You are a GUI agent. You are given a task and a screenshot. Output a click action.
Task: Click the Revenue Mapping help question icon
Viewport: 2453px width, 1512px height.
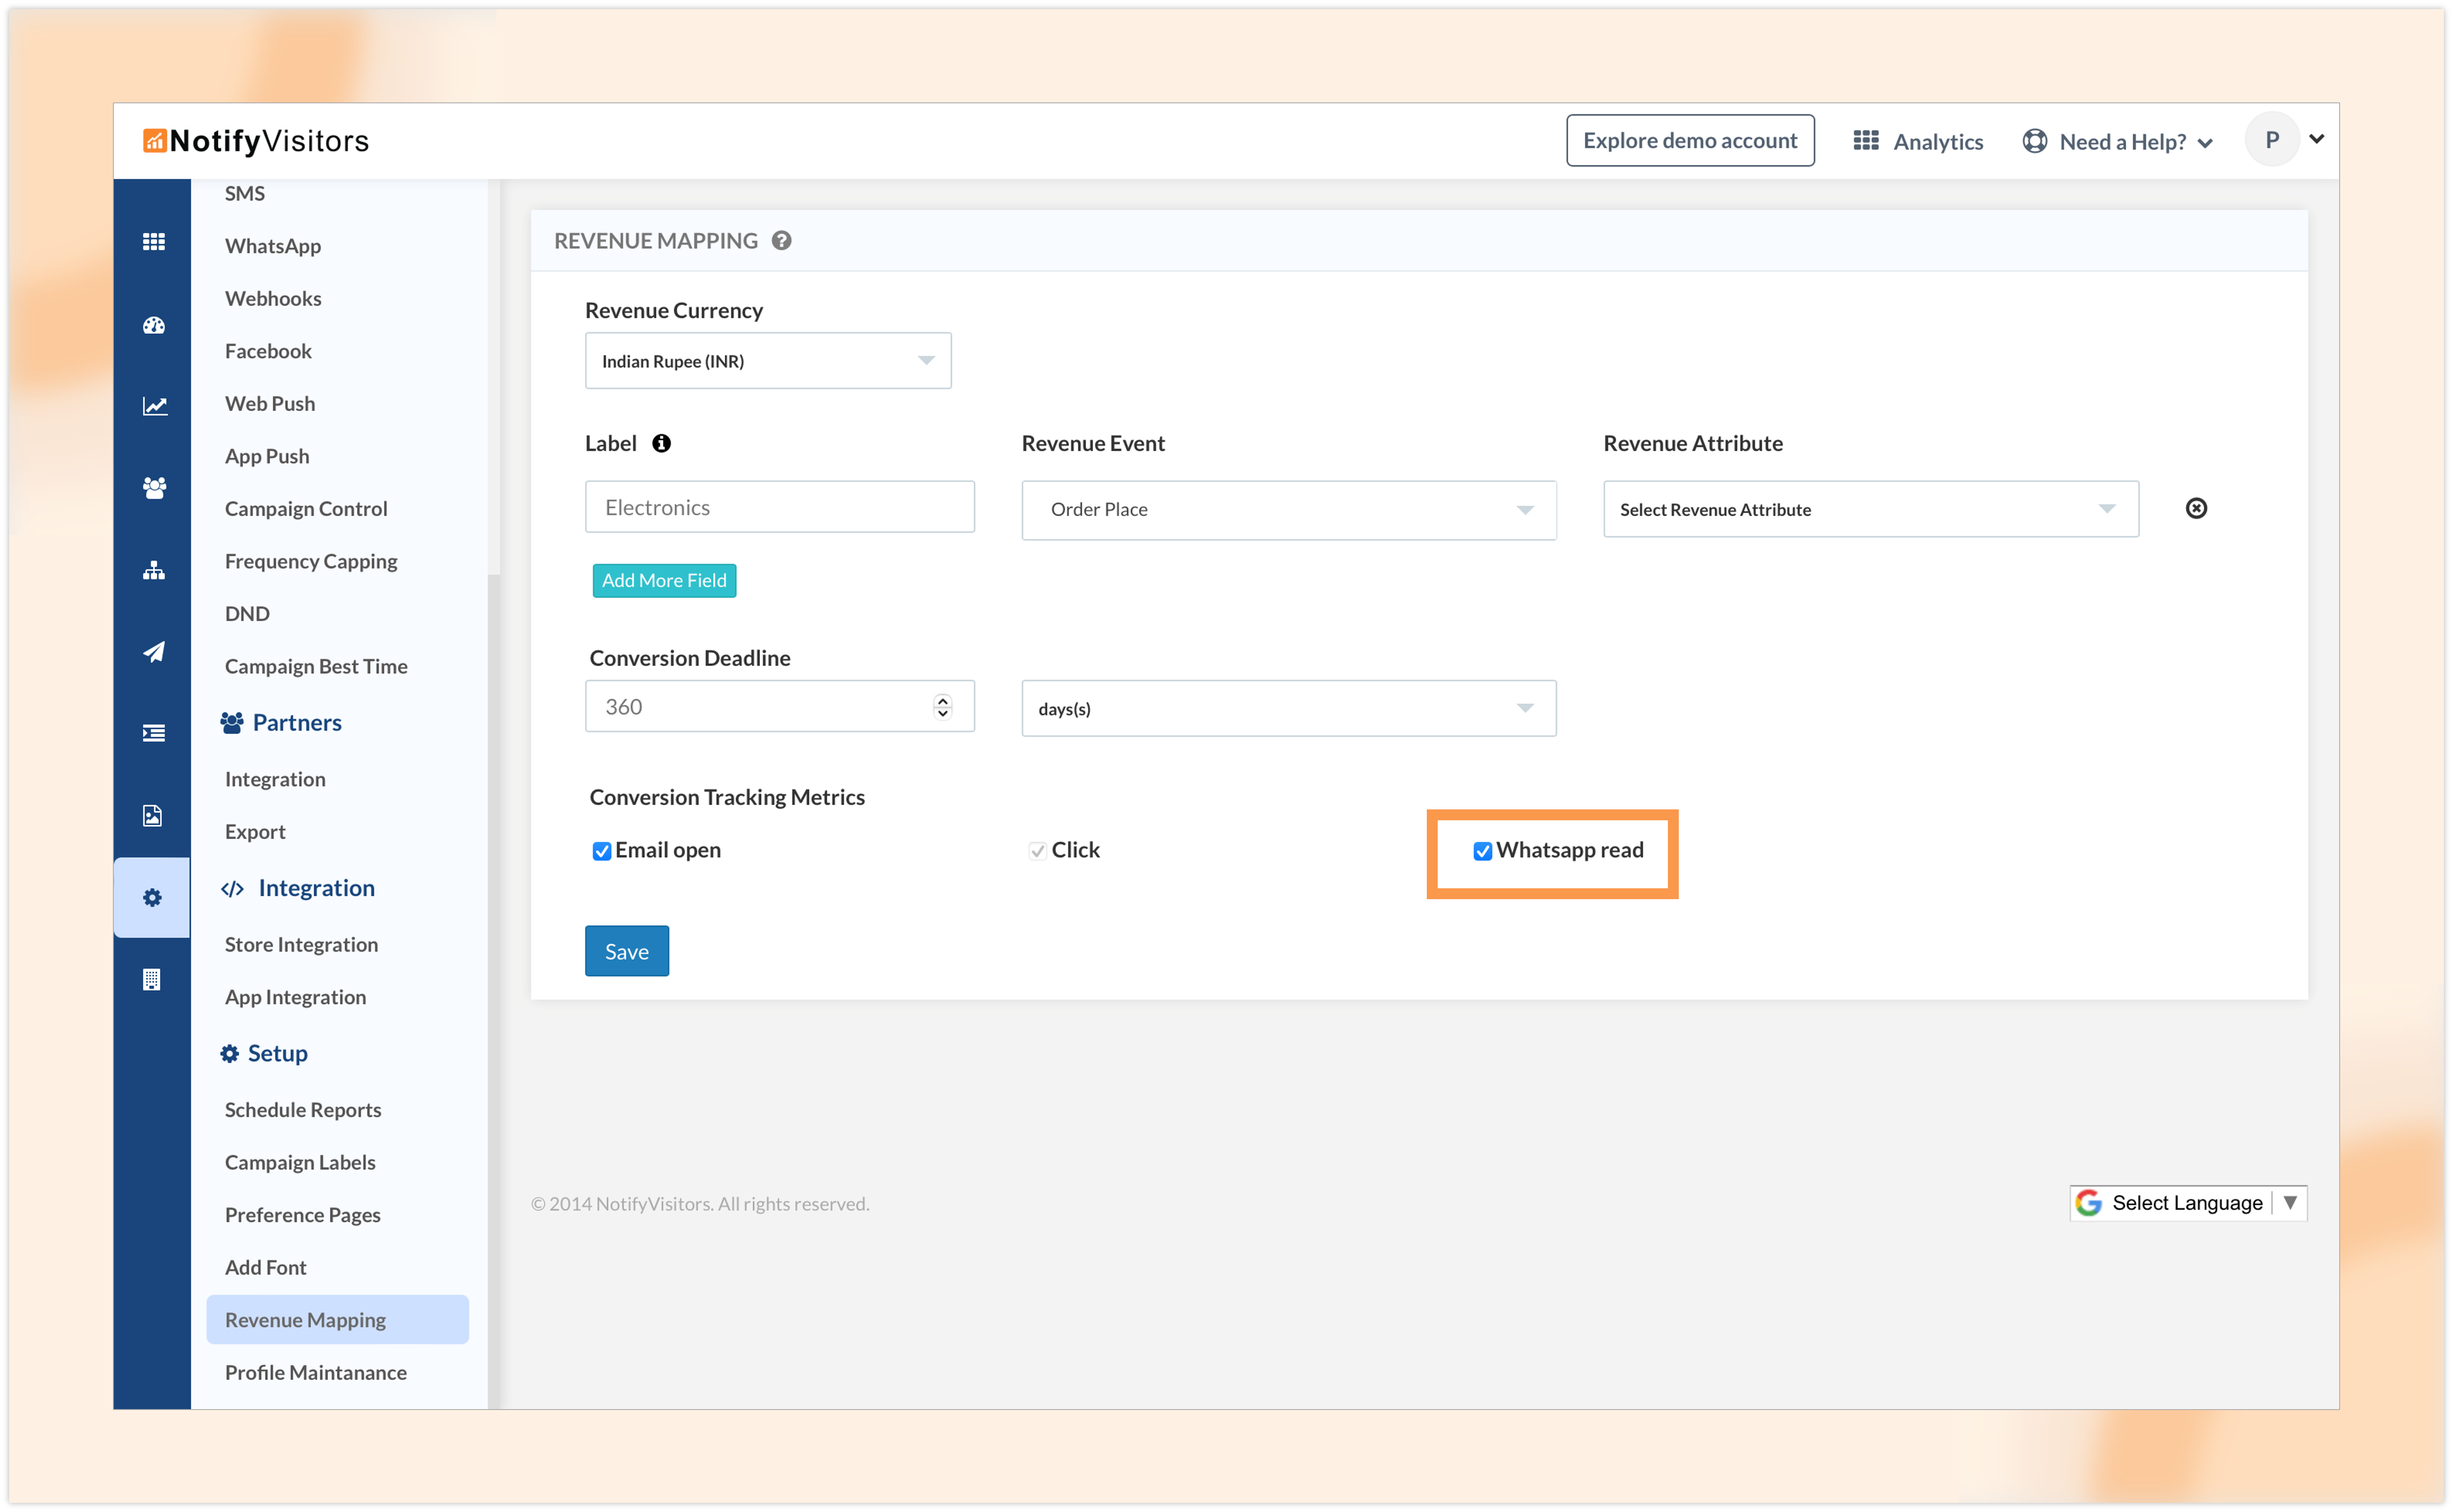pyautogui.click(x=781, y=241)
